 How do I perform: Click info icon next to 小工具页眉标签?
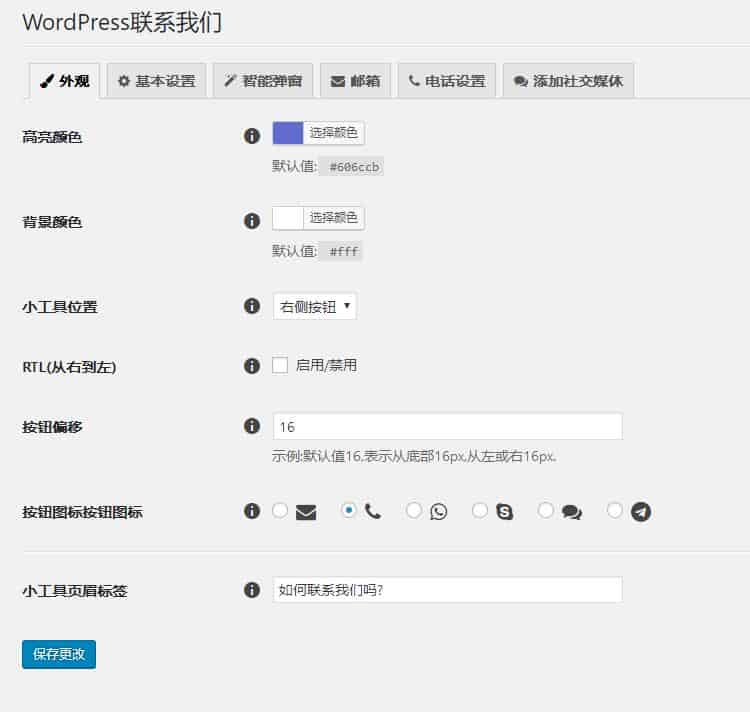[x=252, y=590]
